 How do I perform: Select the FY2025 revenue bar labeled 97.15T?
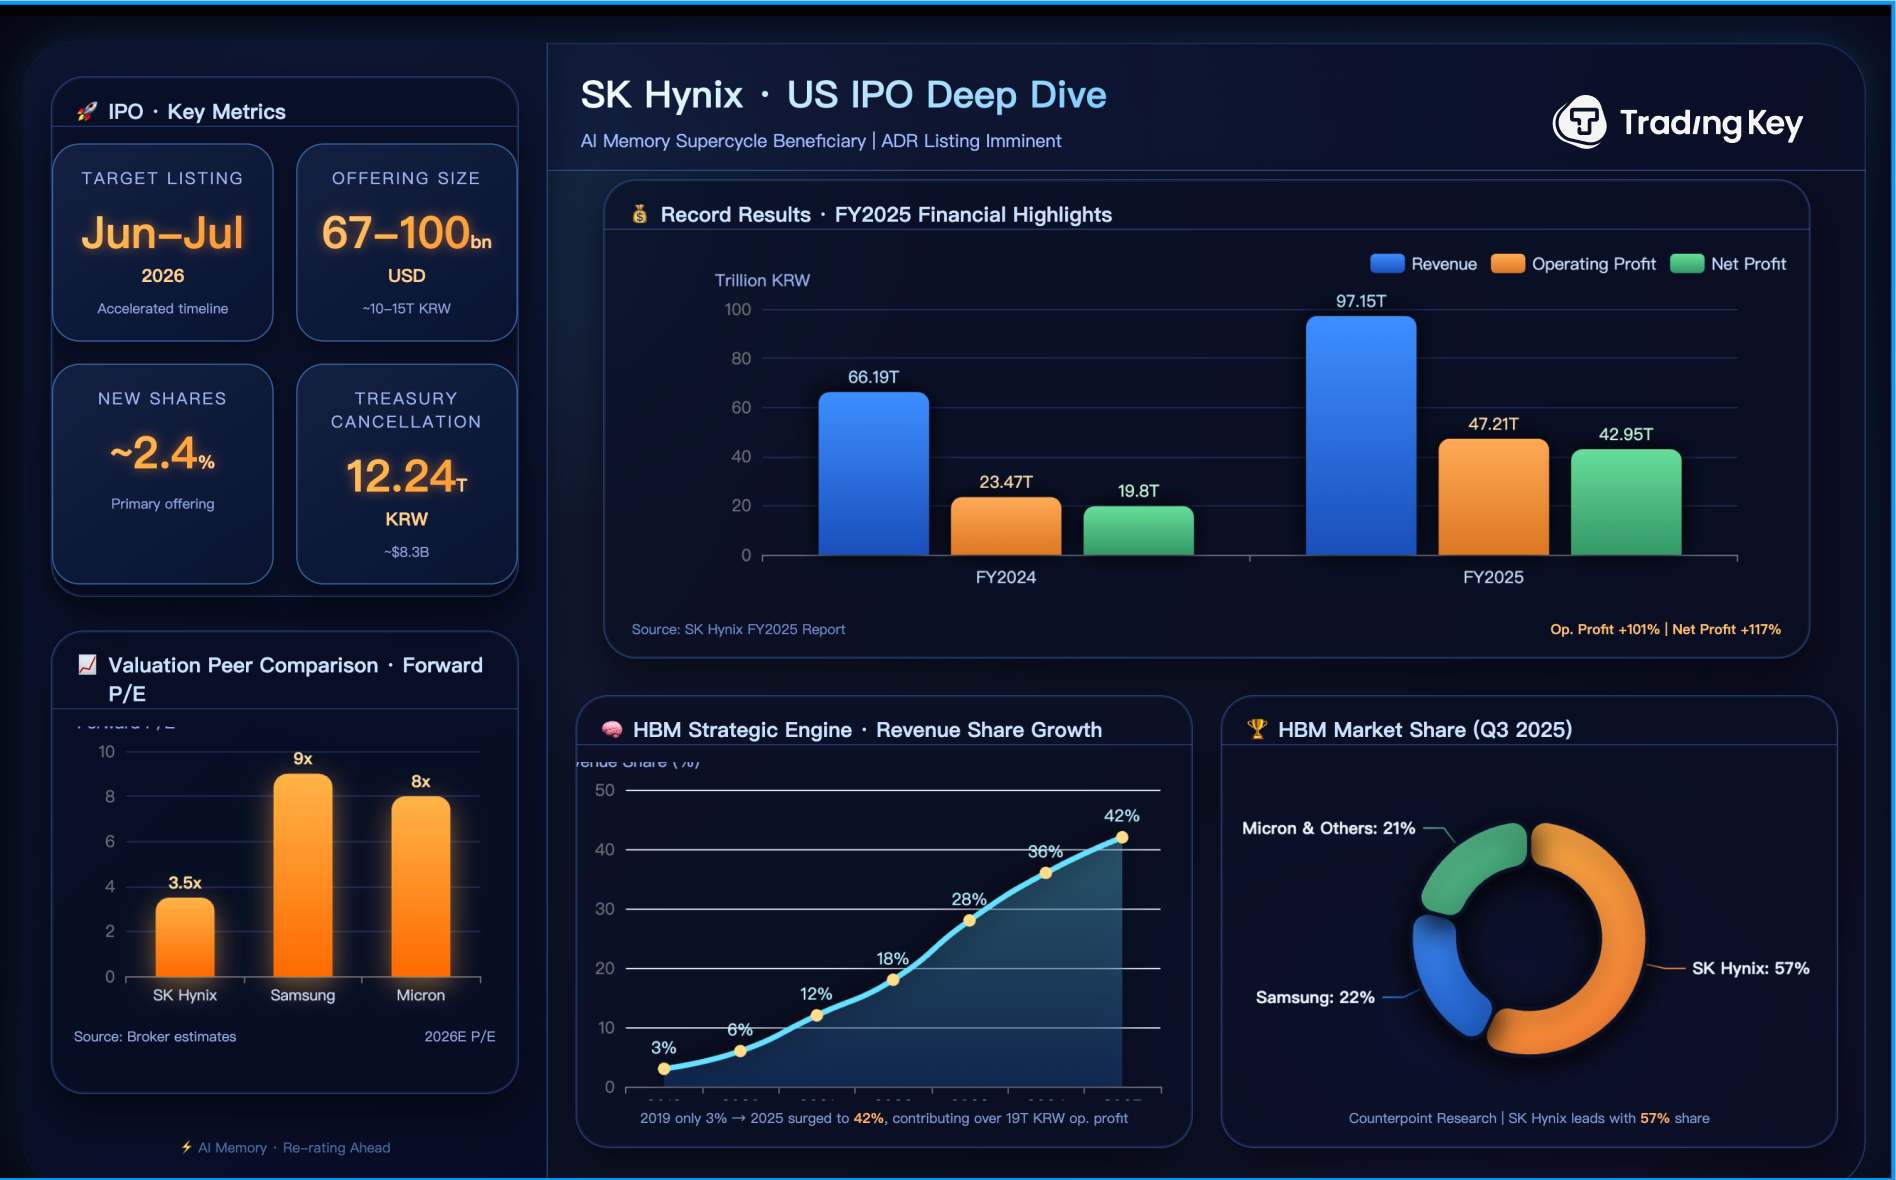(1360, 436)
